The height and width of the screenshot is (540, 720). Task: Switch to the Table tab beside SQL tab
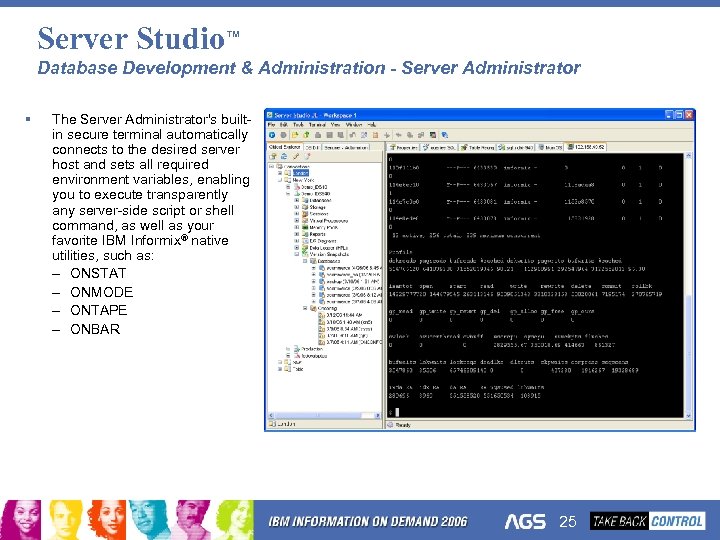[x=477, y=147]
